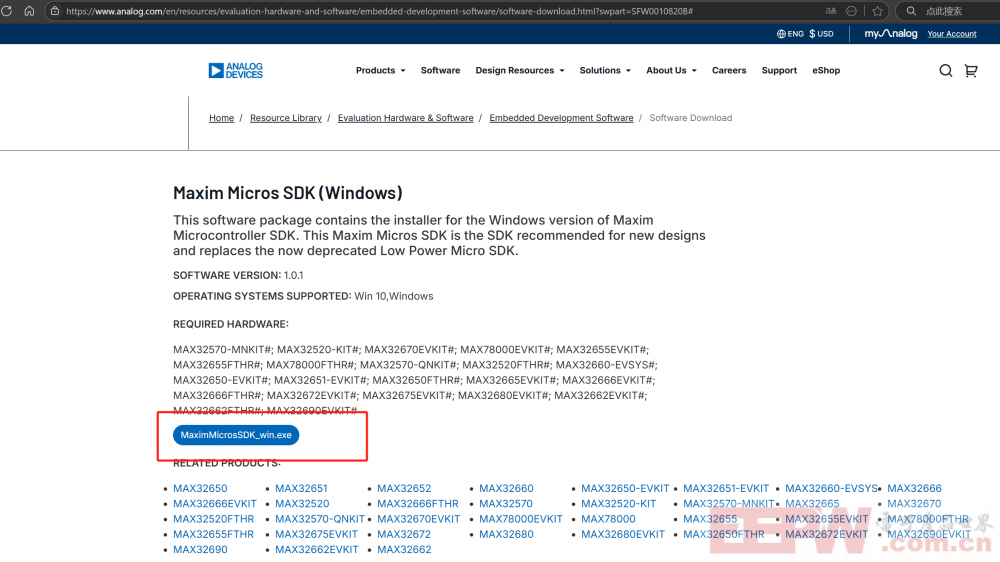Open MAX32665 product link
Image resolution: width=1000 pixels, height=562 pixels.
812,504
